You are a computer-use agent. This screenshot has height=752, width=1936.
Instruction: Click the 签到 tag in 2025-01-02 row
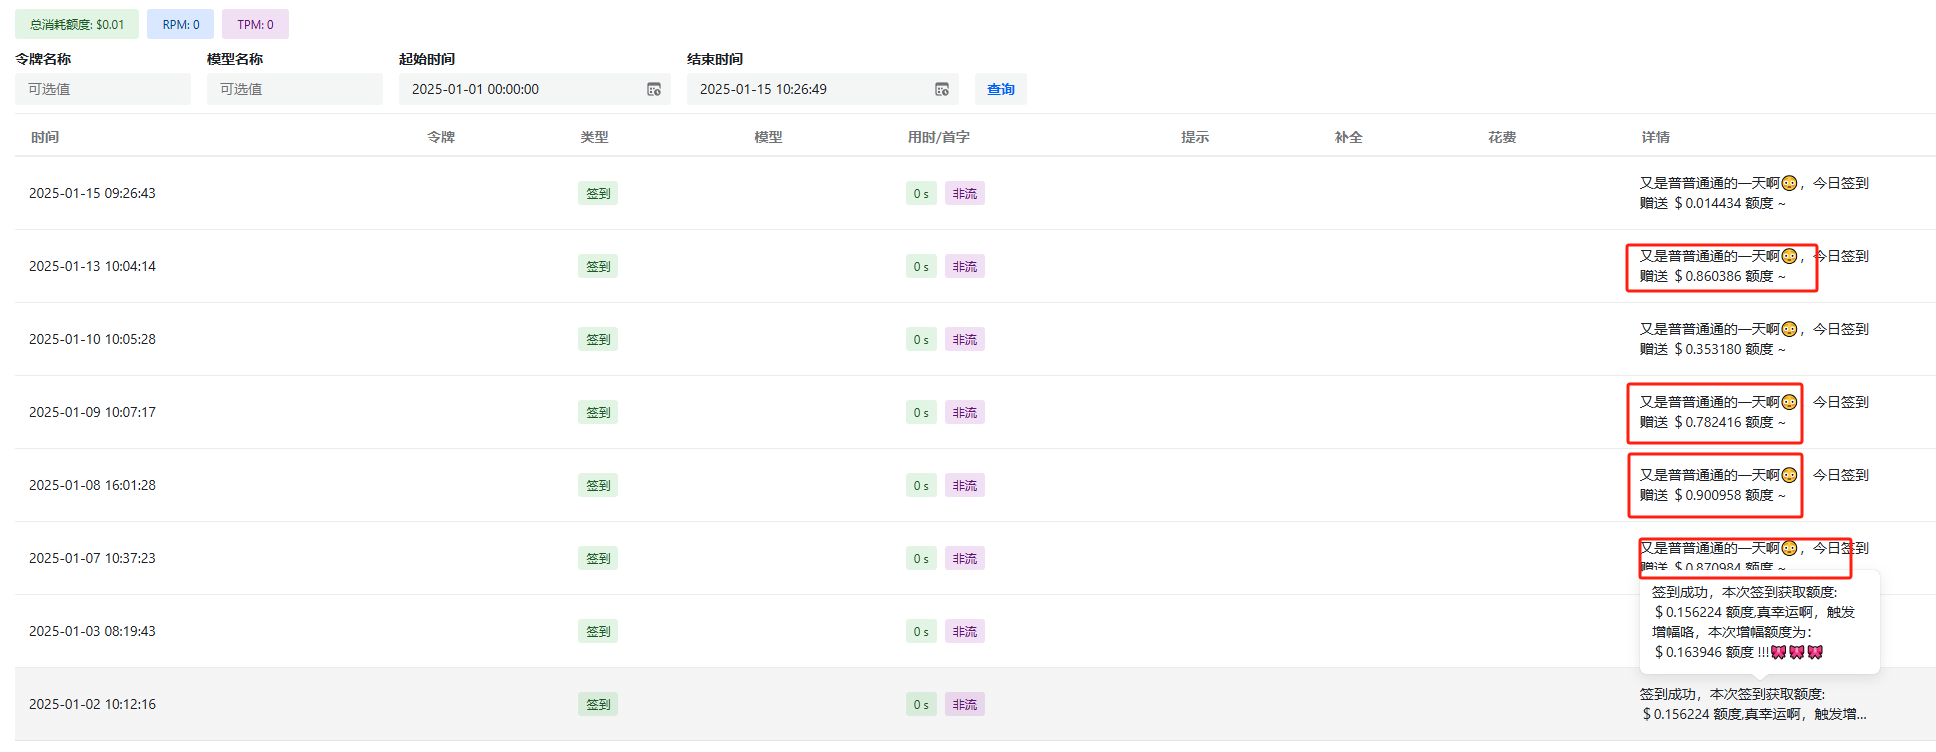coord(598,705)
